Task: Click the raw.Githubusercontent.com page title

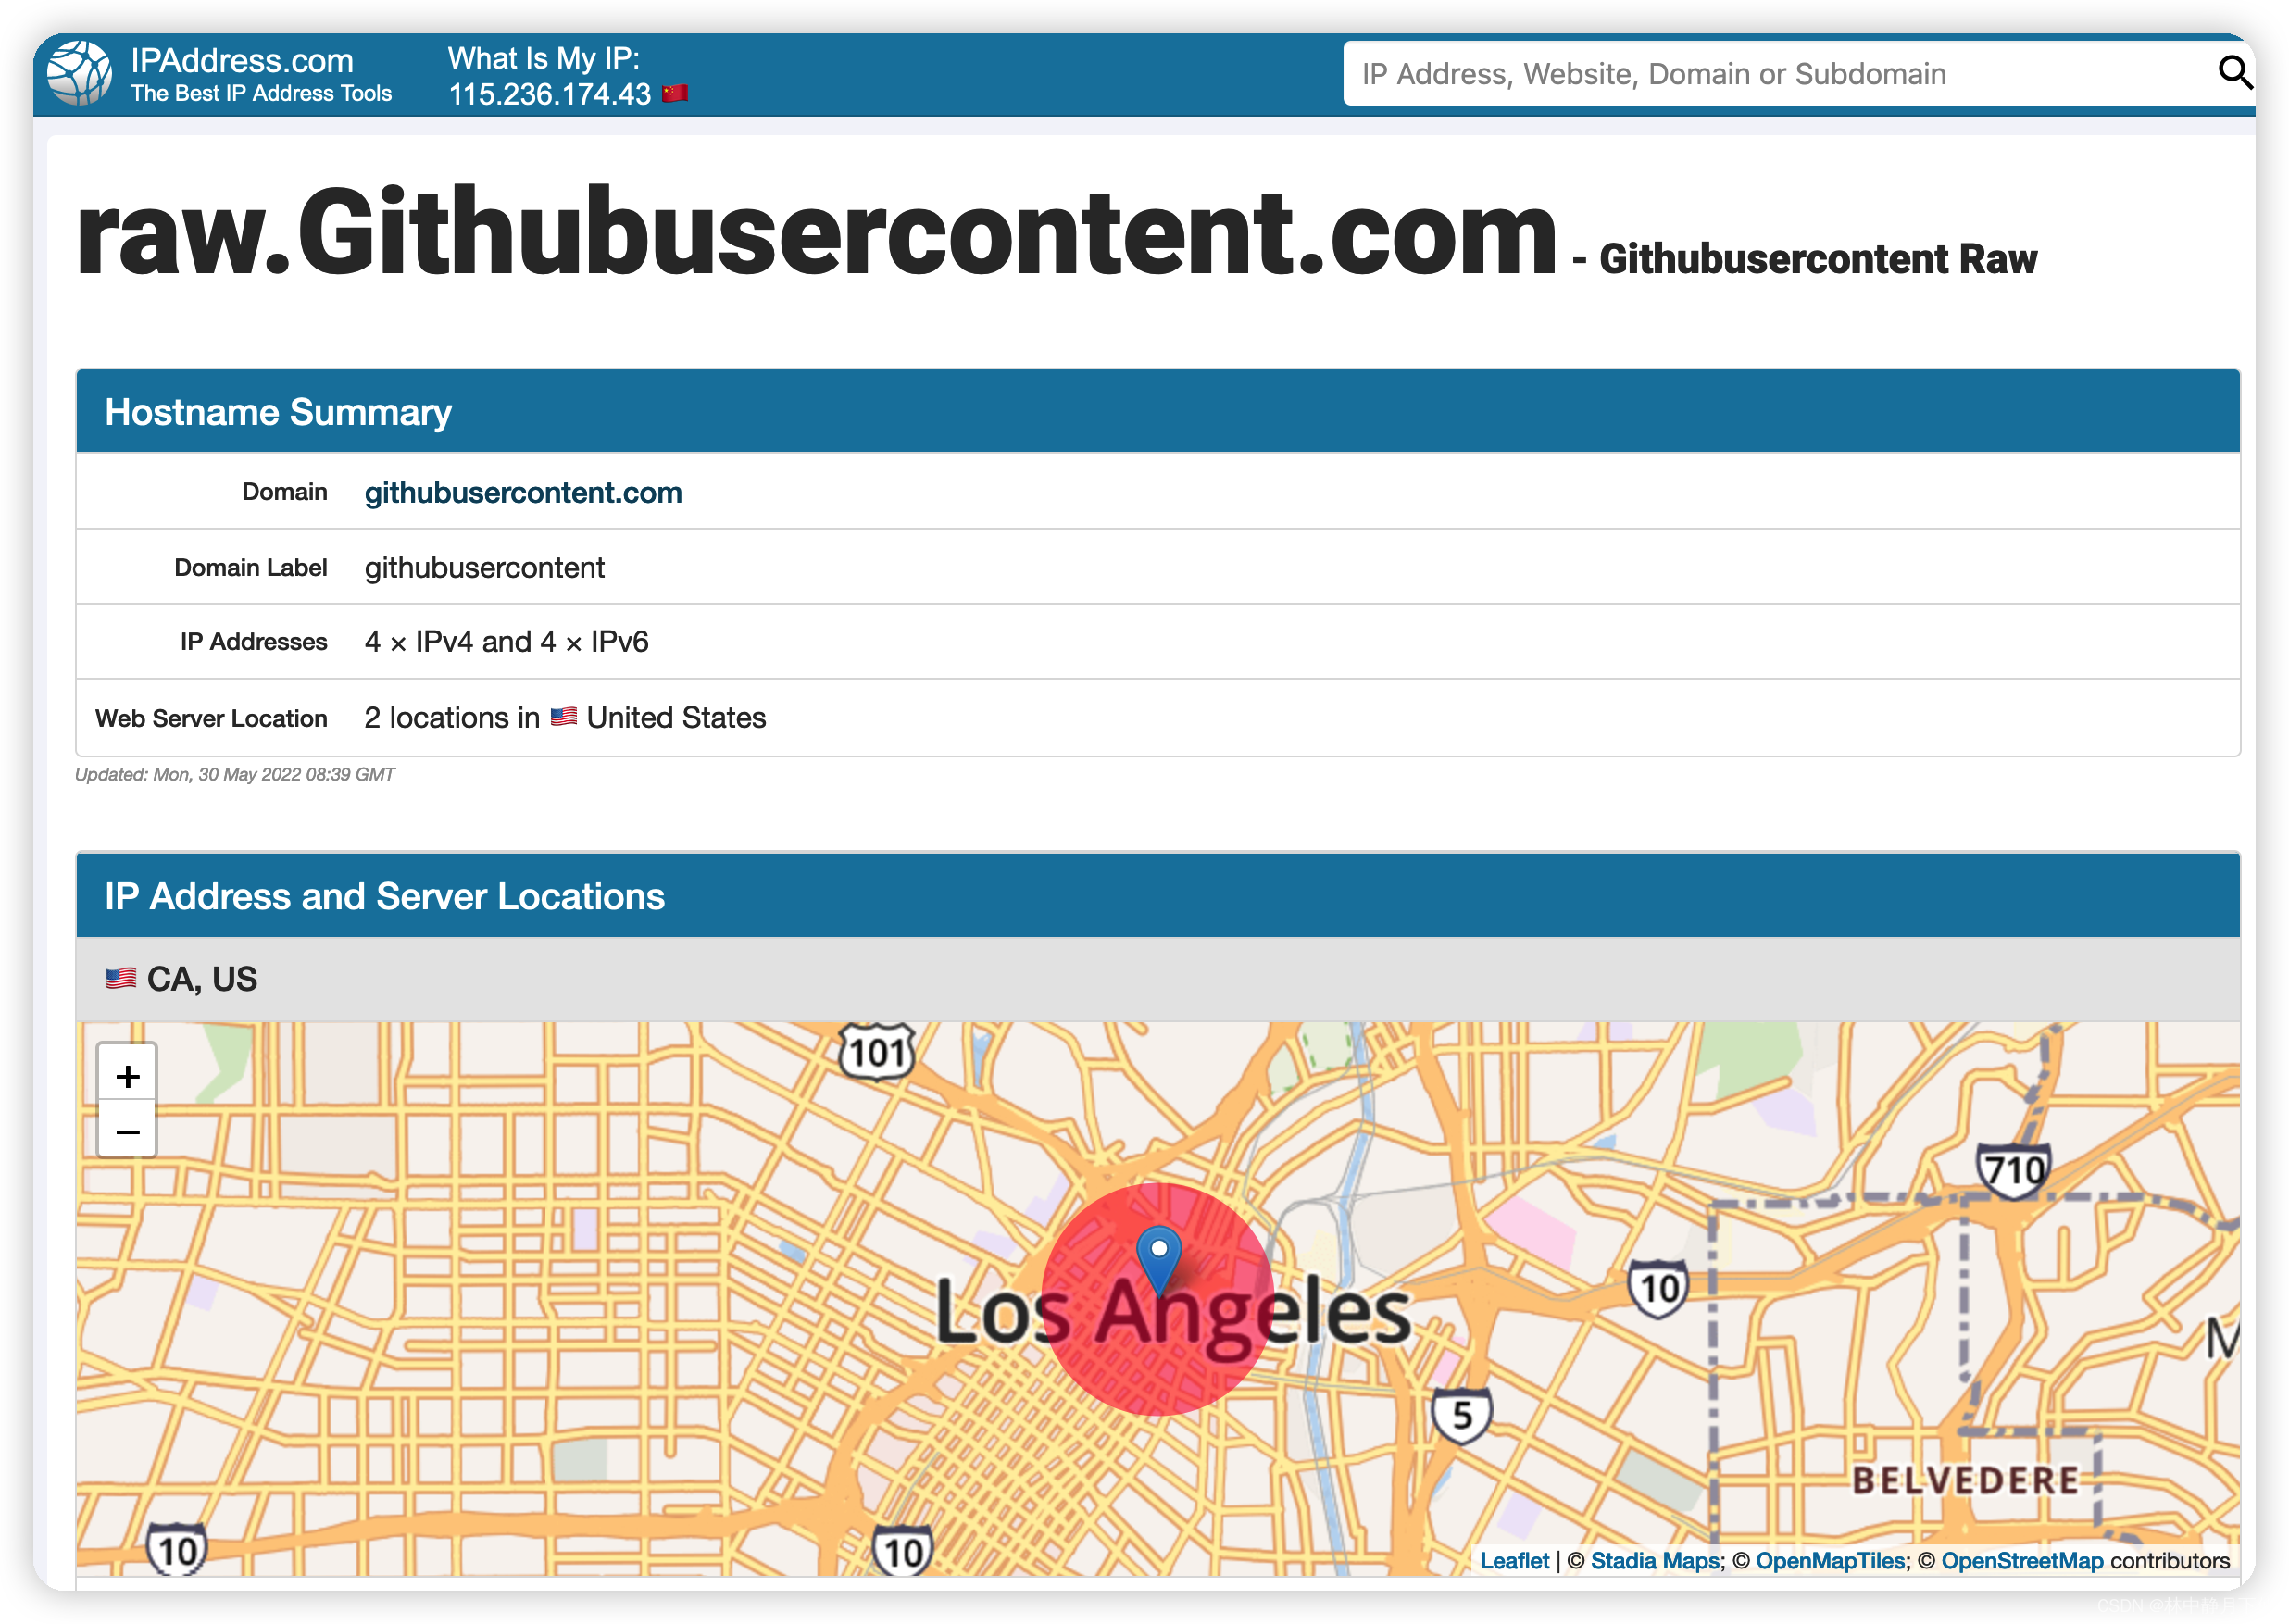Action: pyautogui.click(x=816, y=232)
